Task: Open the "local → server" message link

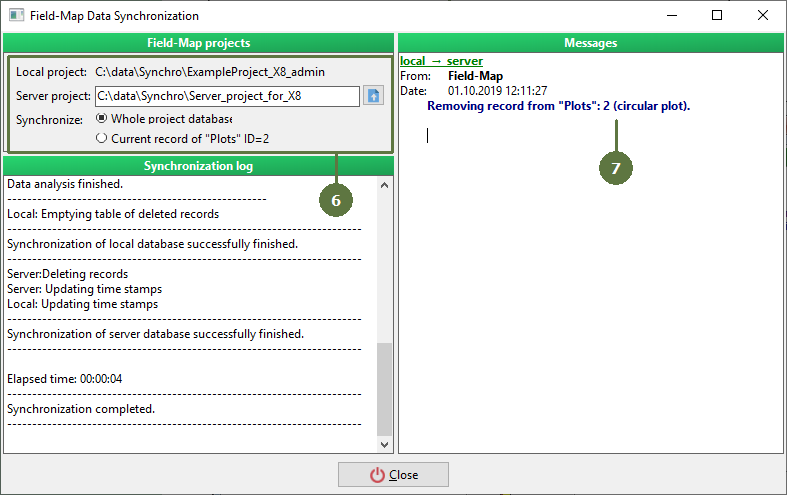Action: 441,62
